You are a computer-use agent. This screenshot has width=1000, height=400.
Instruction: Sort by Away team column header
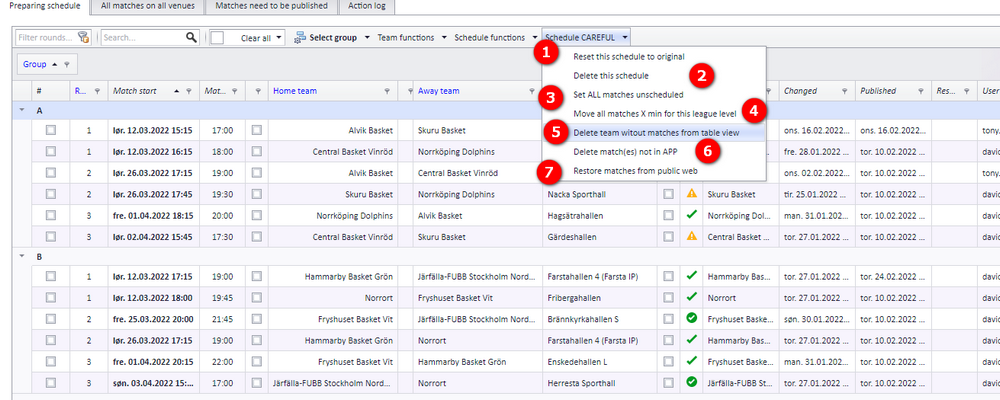tap(439, 91)
